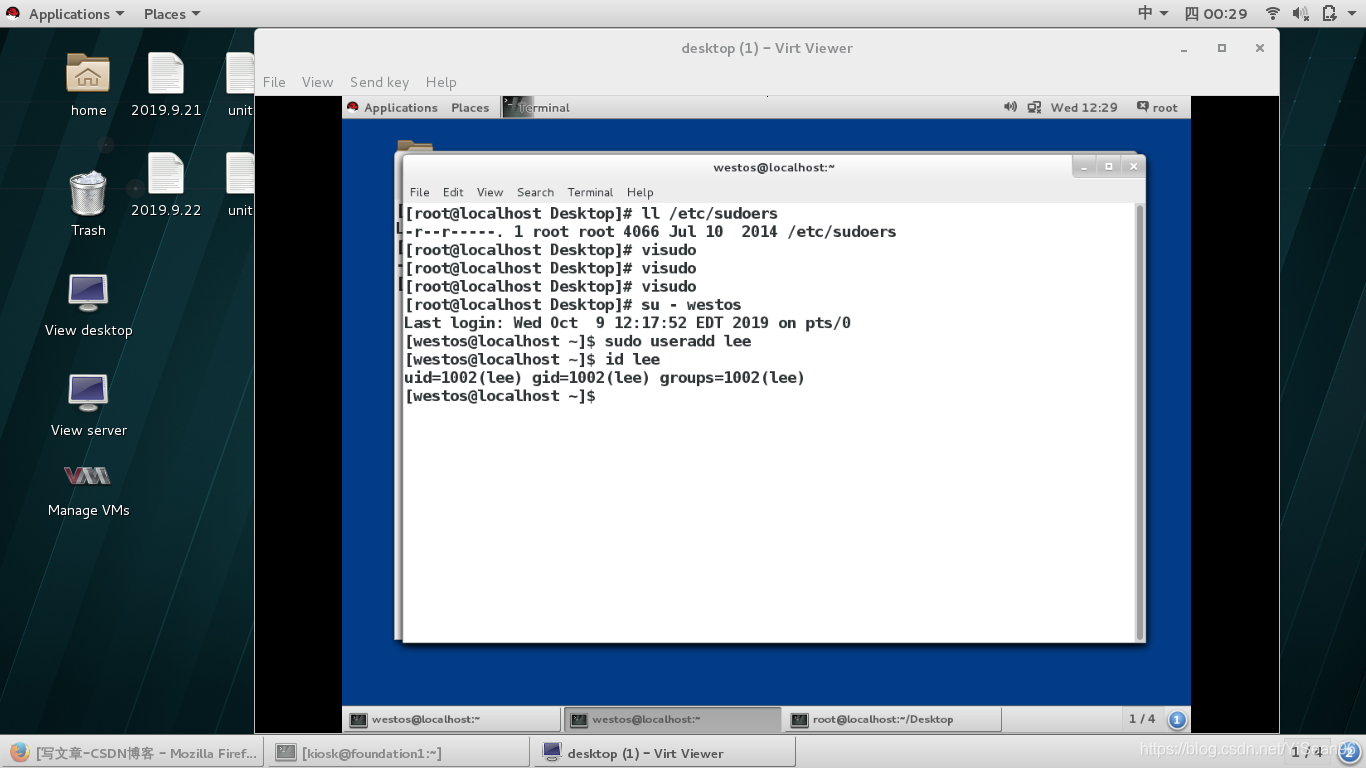Screen dimensions: 1366x768
Task: Open Virt Viewer View menu
Action: point(317,82)
